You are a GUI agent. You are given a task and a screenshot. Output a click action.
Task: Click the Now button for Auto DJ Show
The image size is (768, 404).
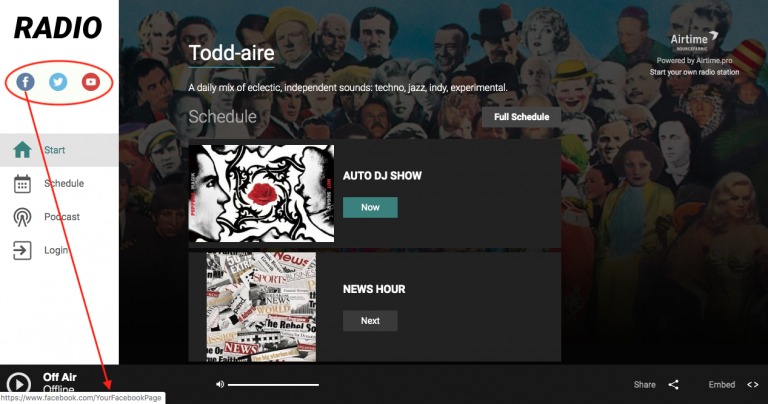point(370,208)
